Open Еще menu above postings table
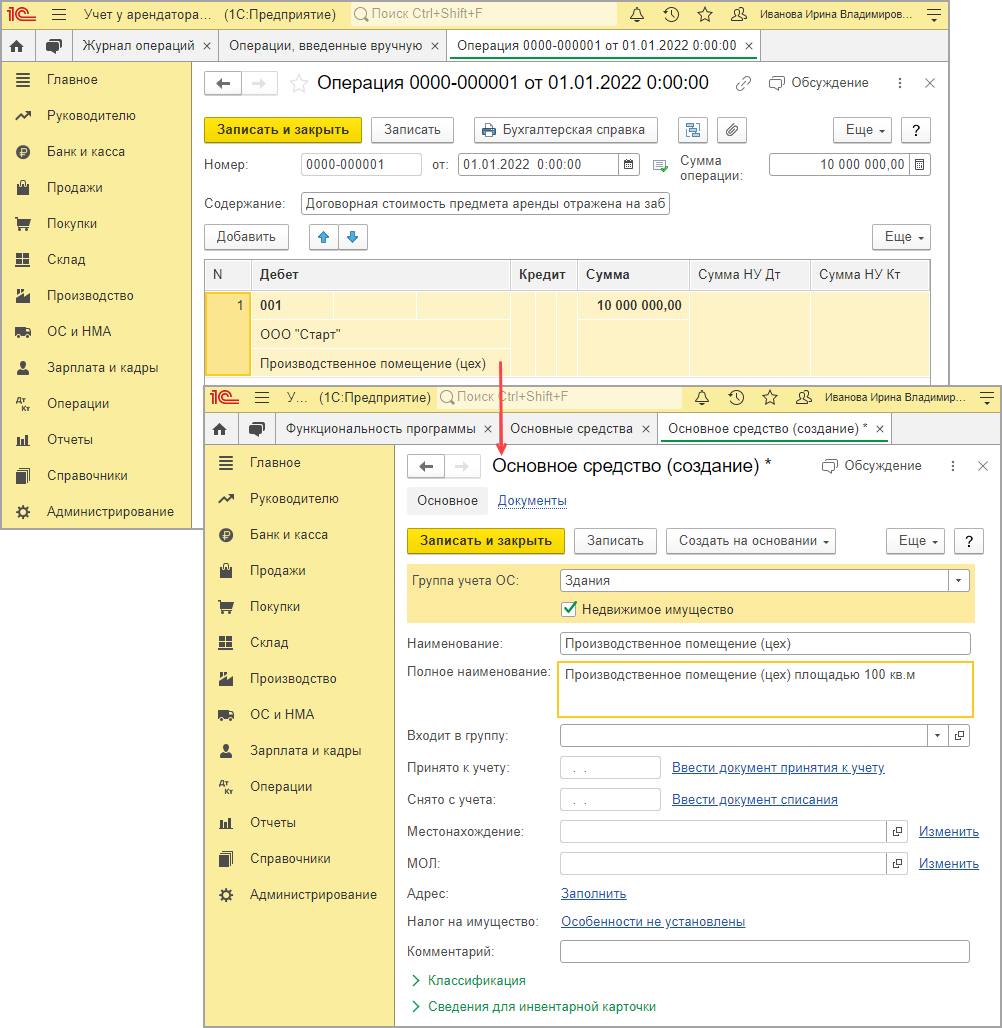1002x1028 pixels. pyautogui.click(x=902, y=237)
